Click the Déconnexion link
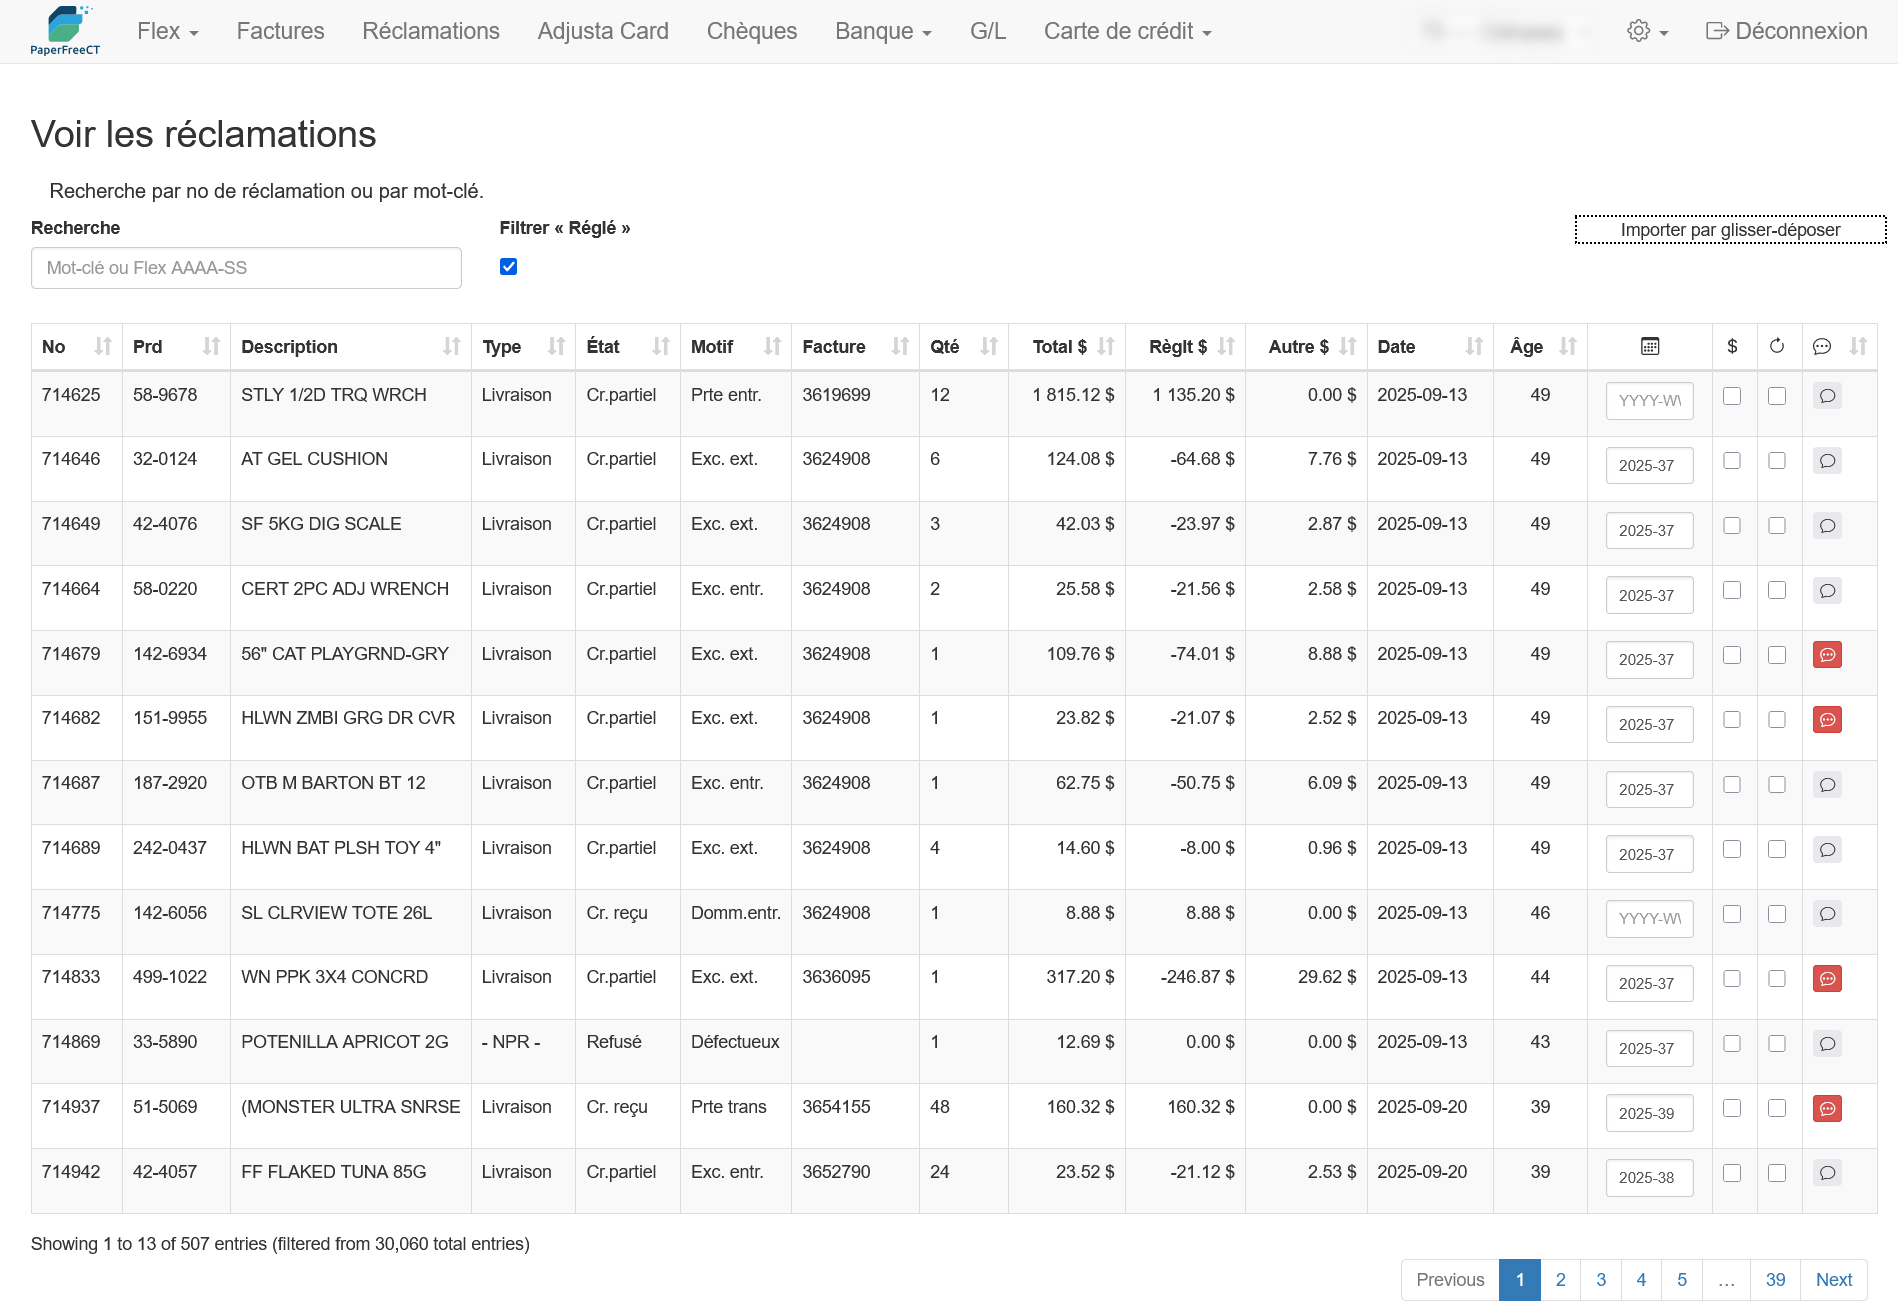 click(x=1786, y=31)
